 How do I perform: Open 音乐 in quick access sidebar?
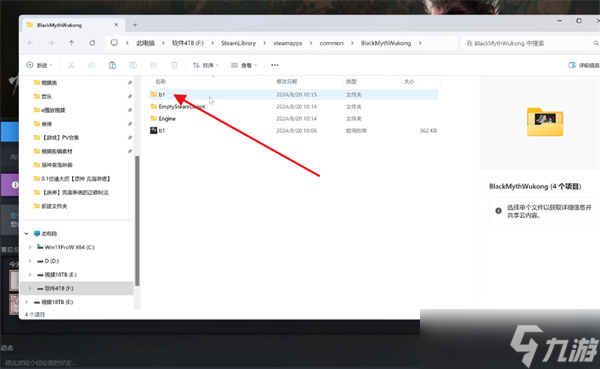pos(46,96)
